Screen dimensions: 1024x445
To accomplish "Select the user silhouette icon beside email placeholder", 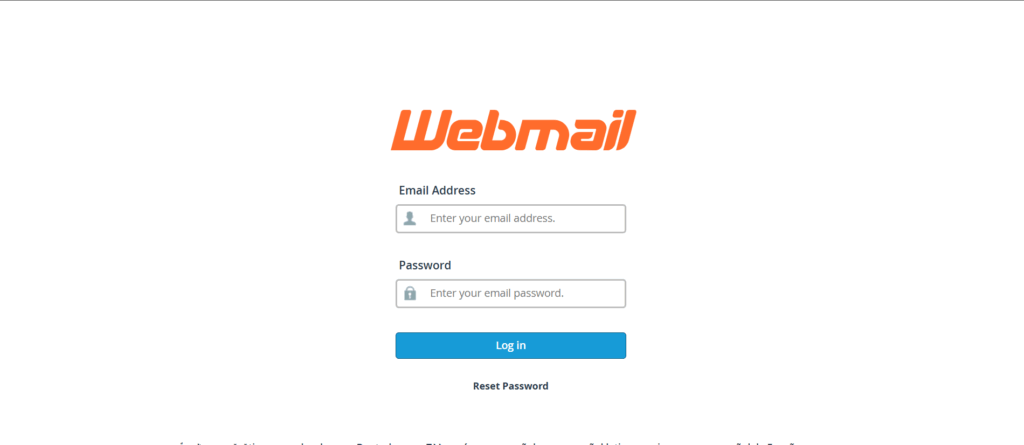I will click(x=409, y=218).
